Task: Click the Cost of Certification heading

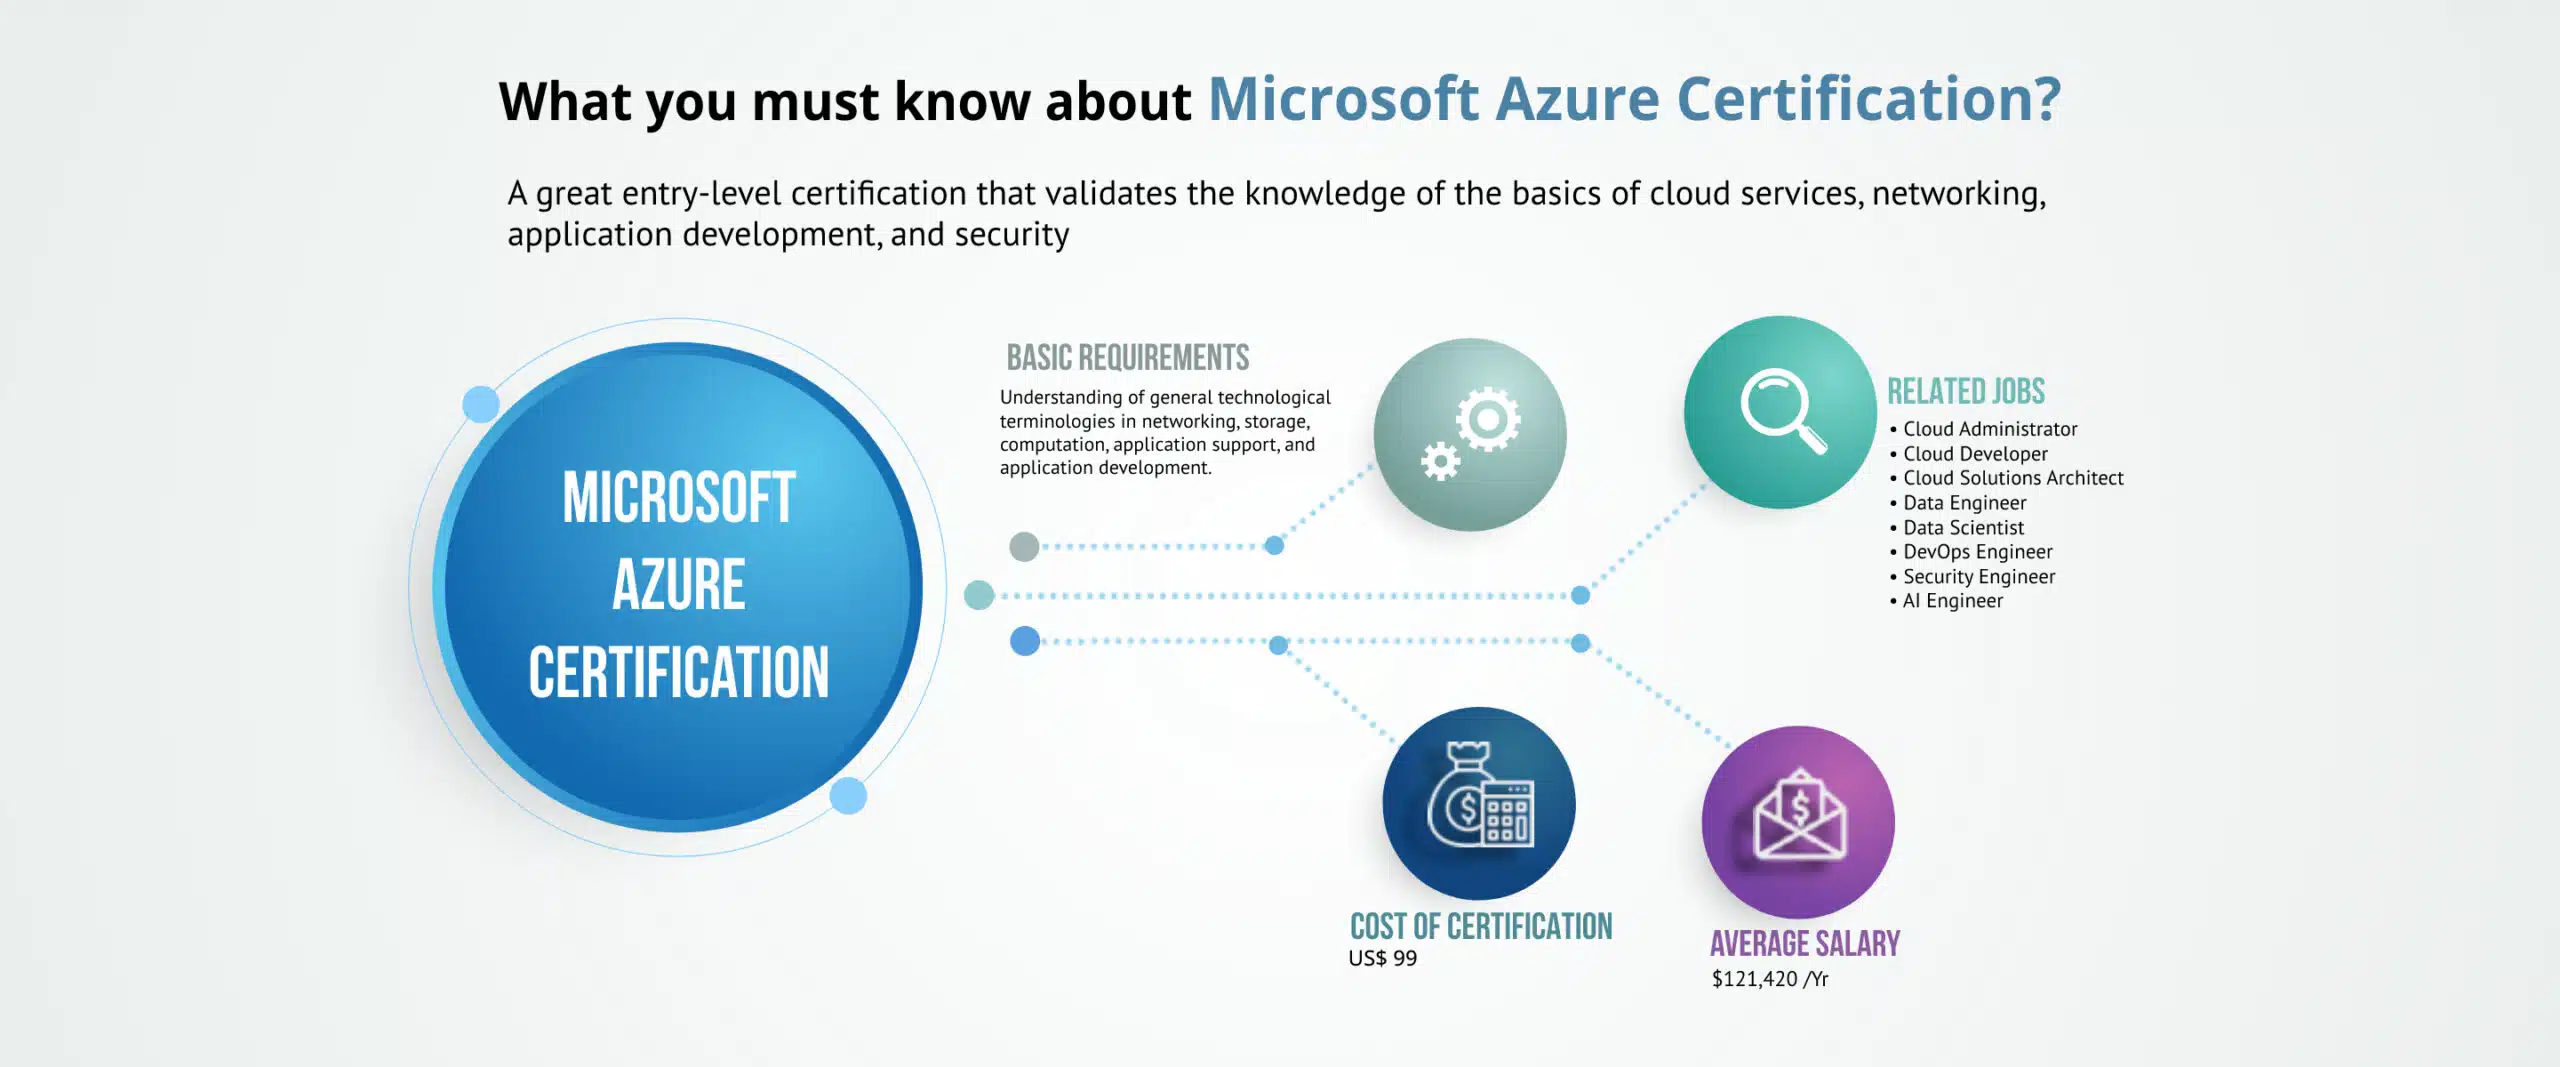Action: pos(1481,927)
